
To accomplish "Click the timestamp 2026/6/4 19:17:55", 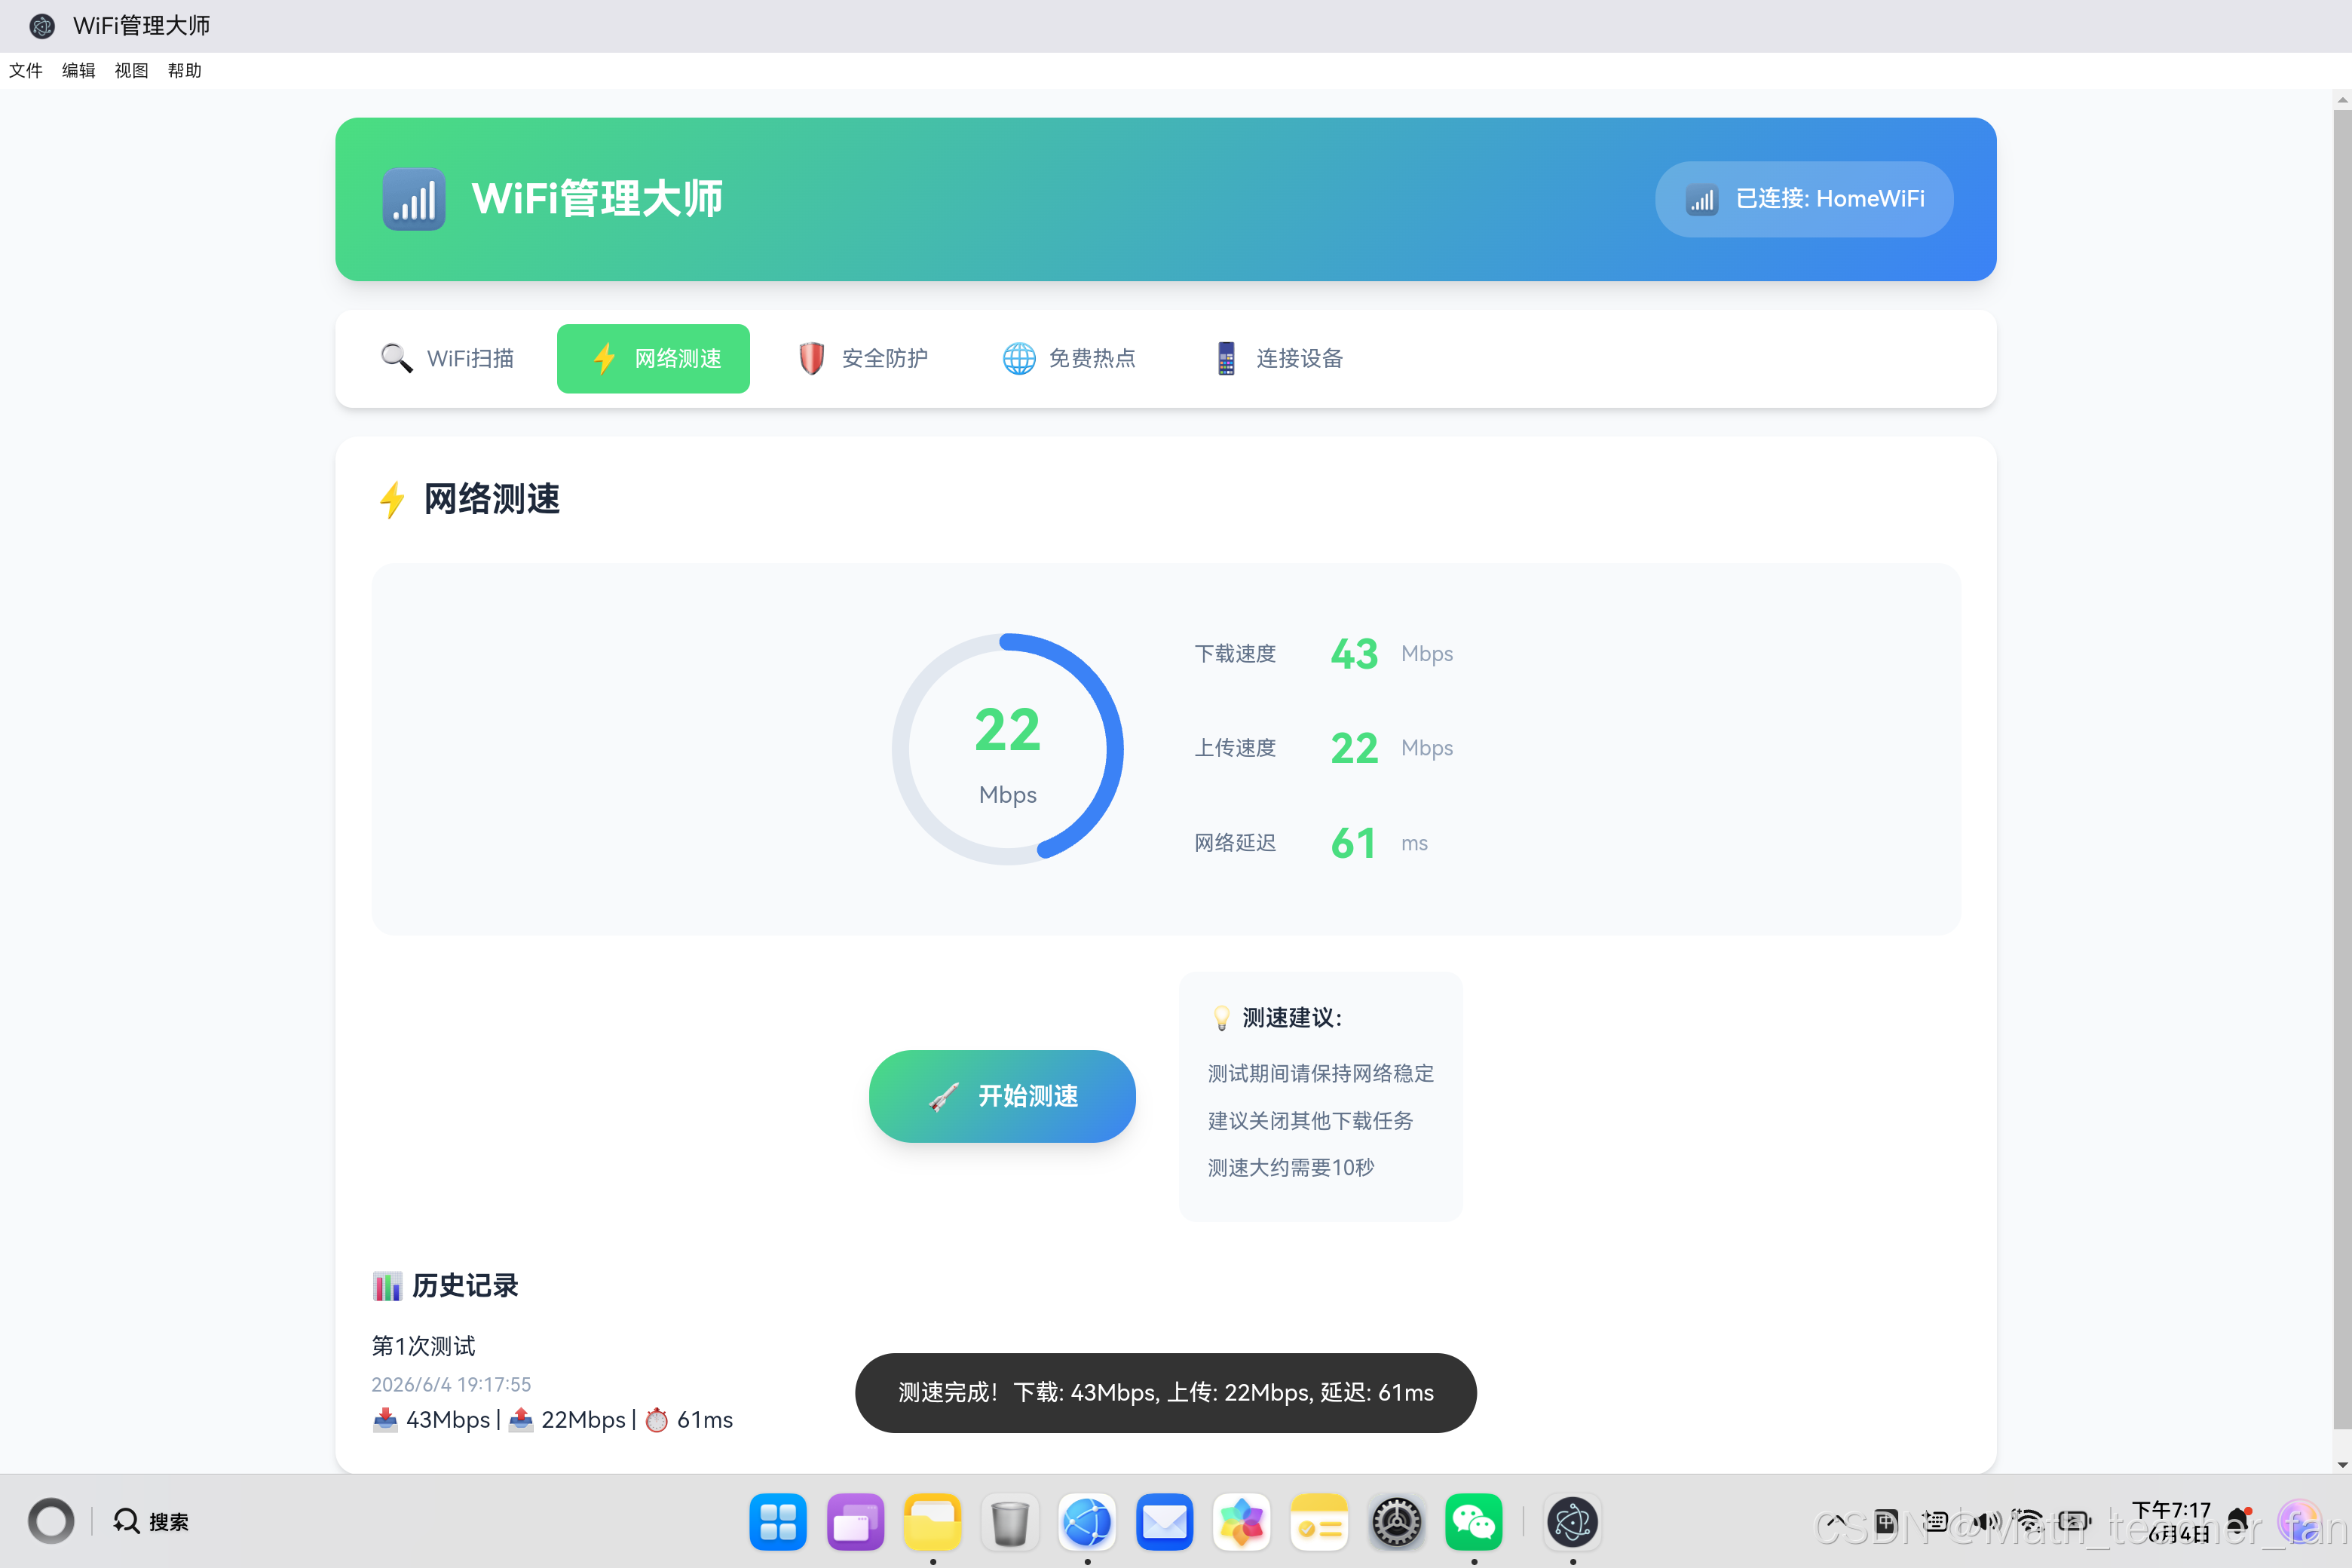I will coord(451,1384).
